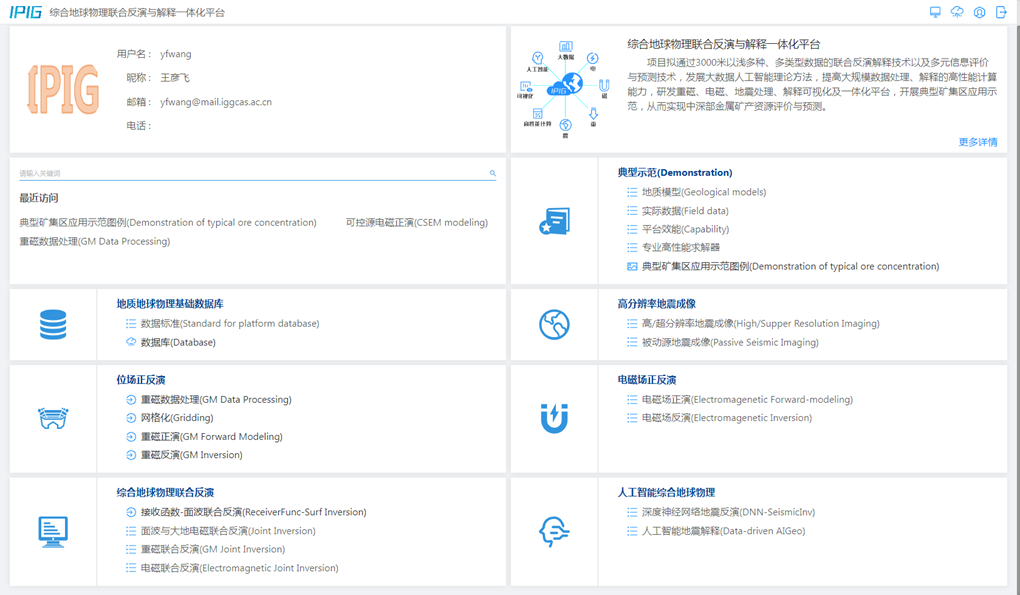Click the monitor icon in top header

click(935, 12)
